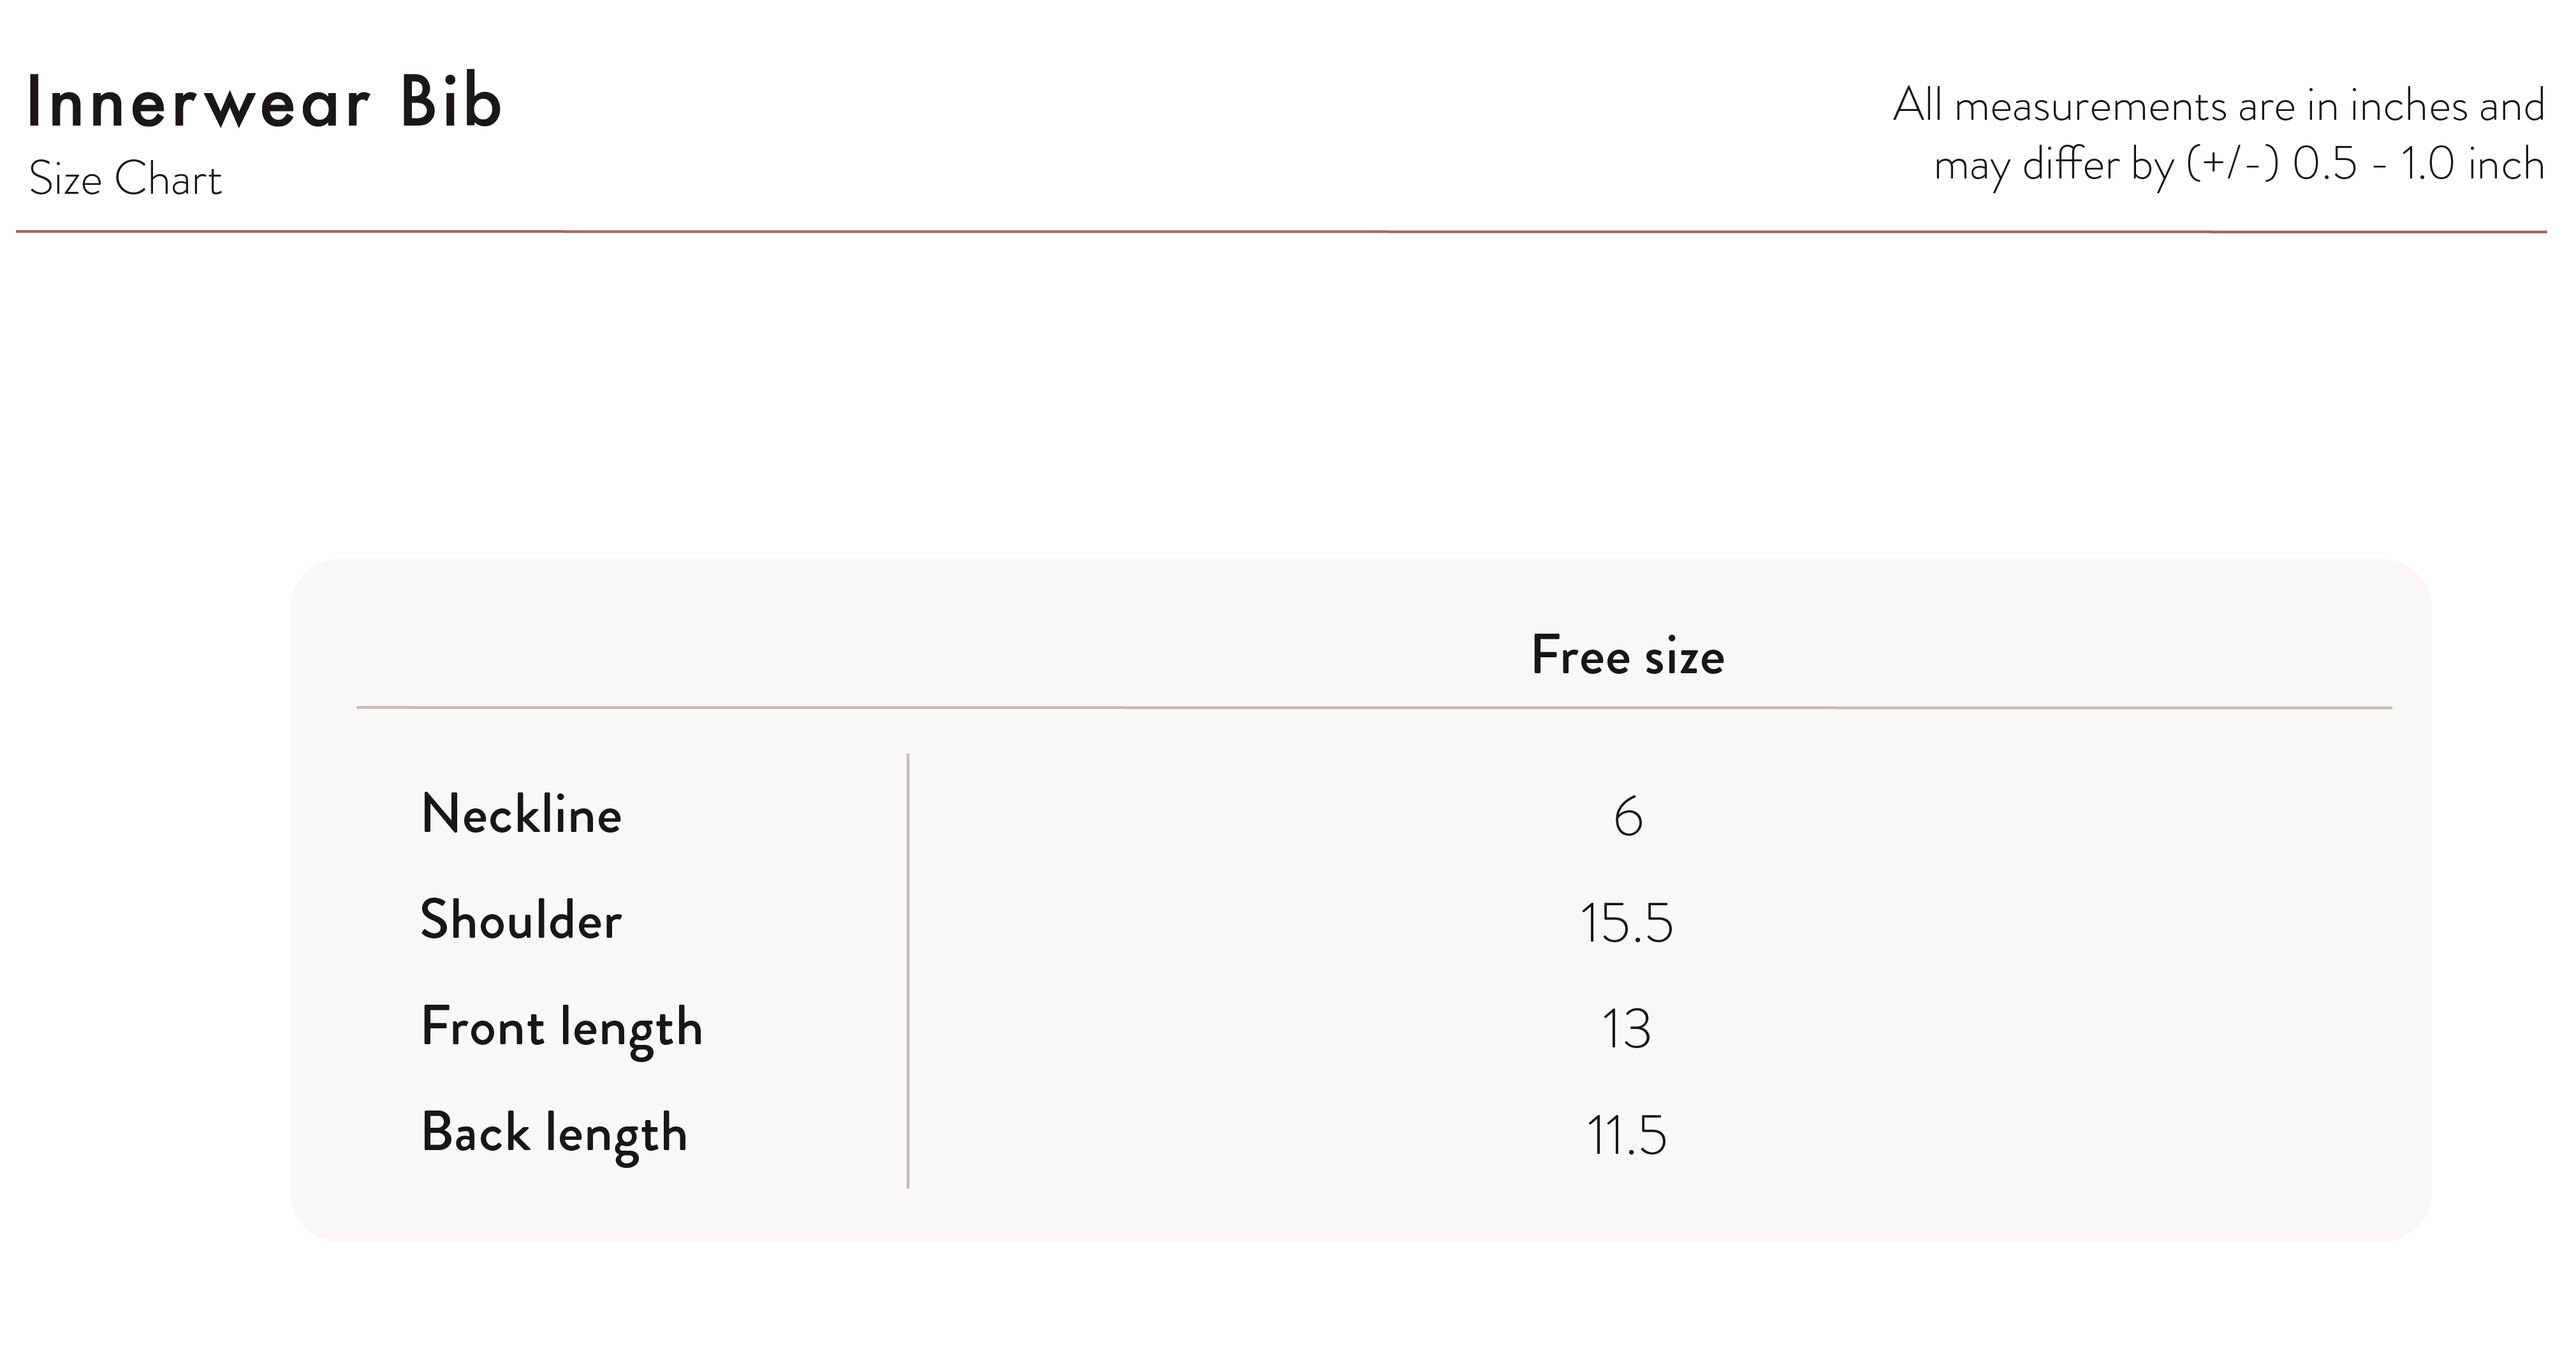
Task: Select the Neckline value 6
Action: [x=1628, y=817]
